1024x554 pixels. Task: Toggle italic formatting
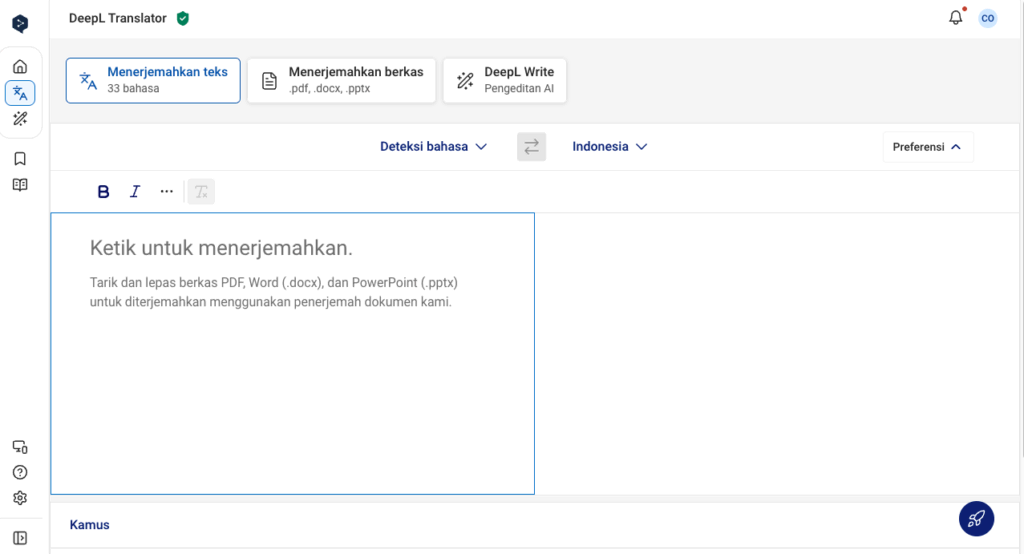(x=135, y=192)
